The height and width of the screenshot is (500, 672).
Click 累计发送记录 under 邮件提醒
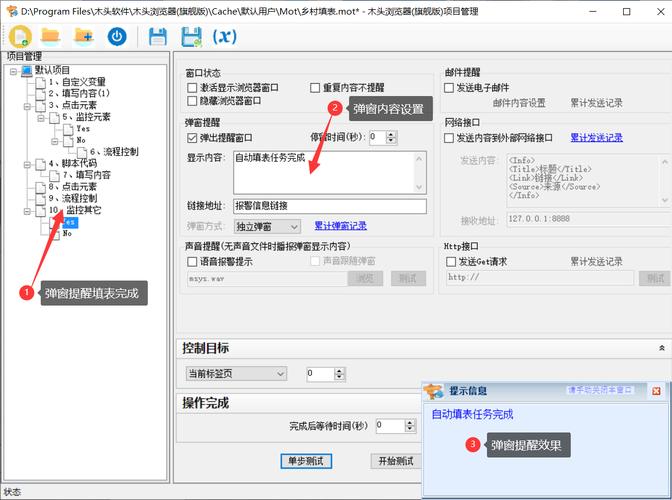[x=597, y=103]
